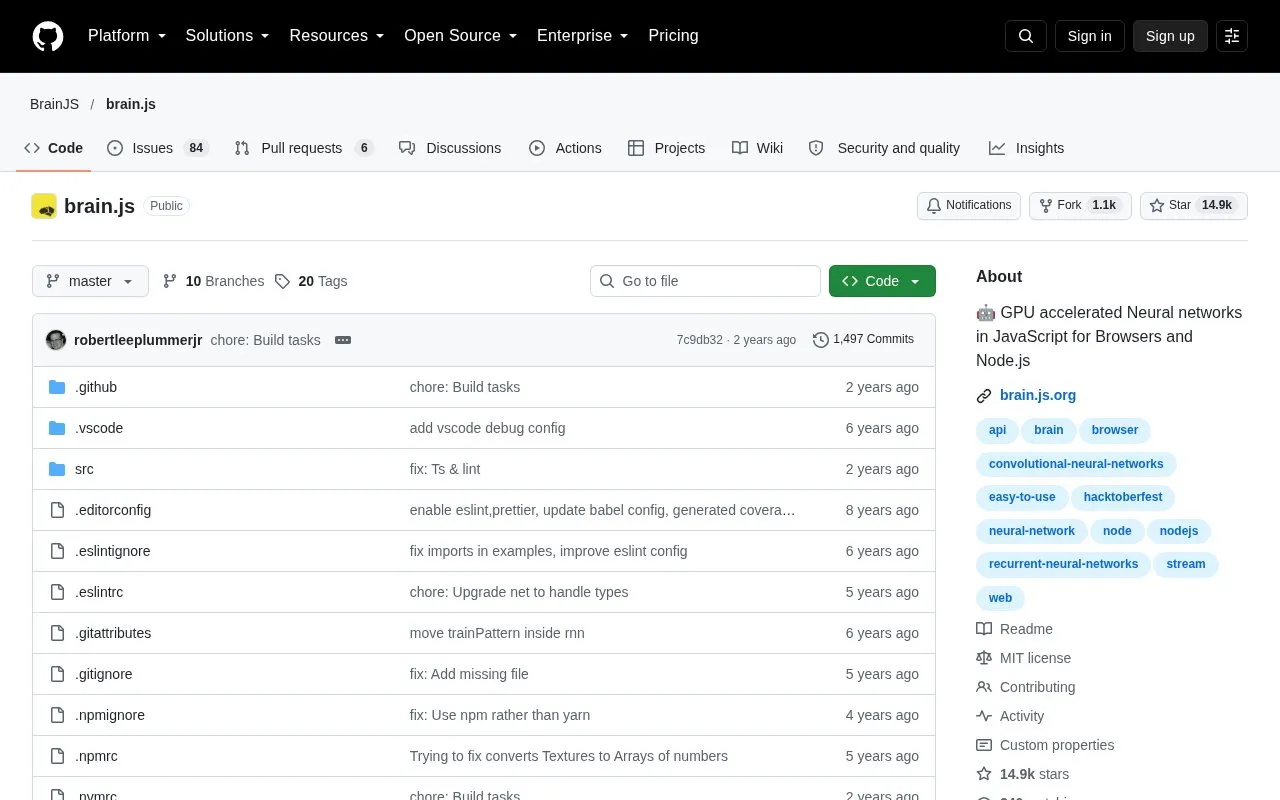Open the brain.js.org website link

point(1038,395)
